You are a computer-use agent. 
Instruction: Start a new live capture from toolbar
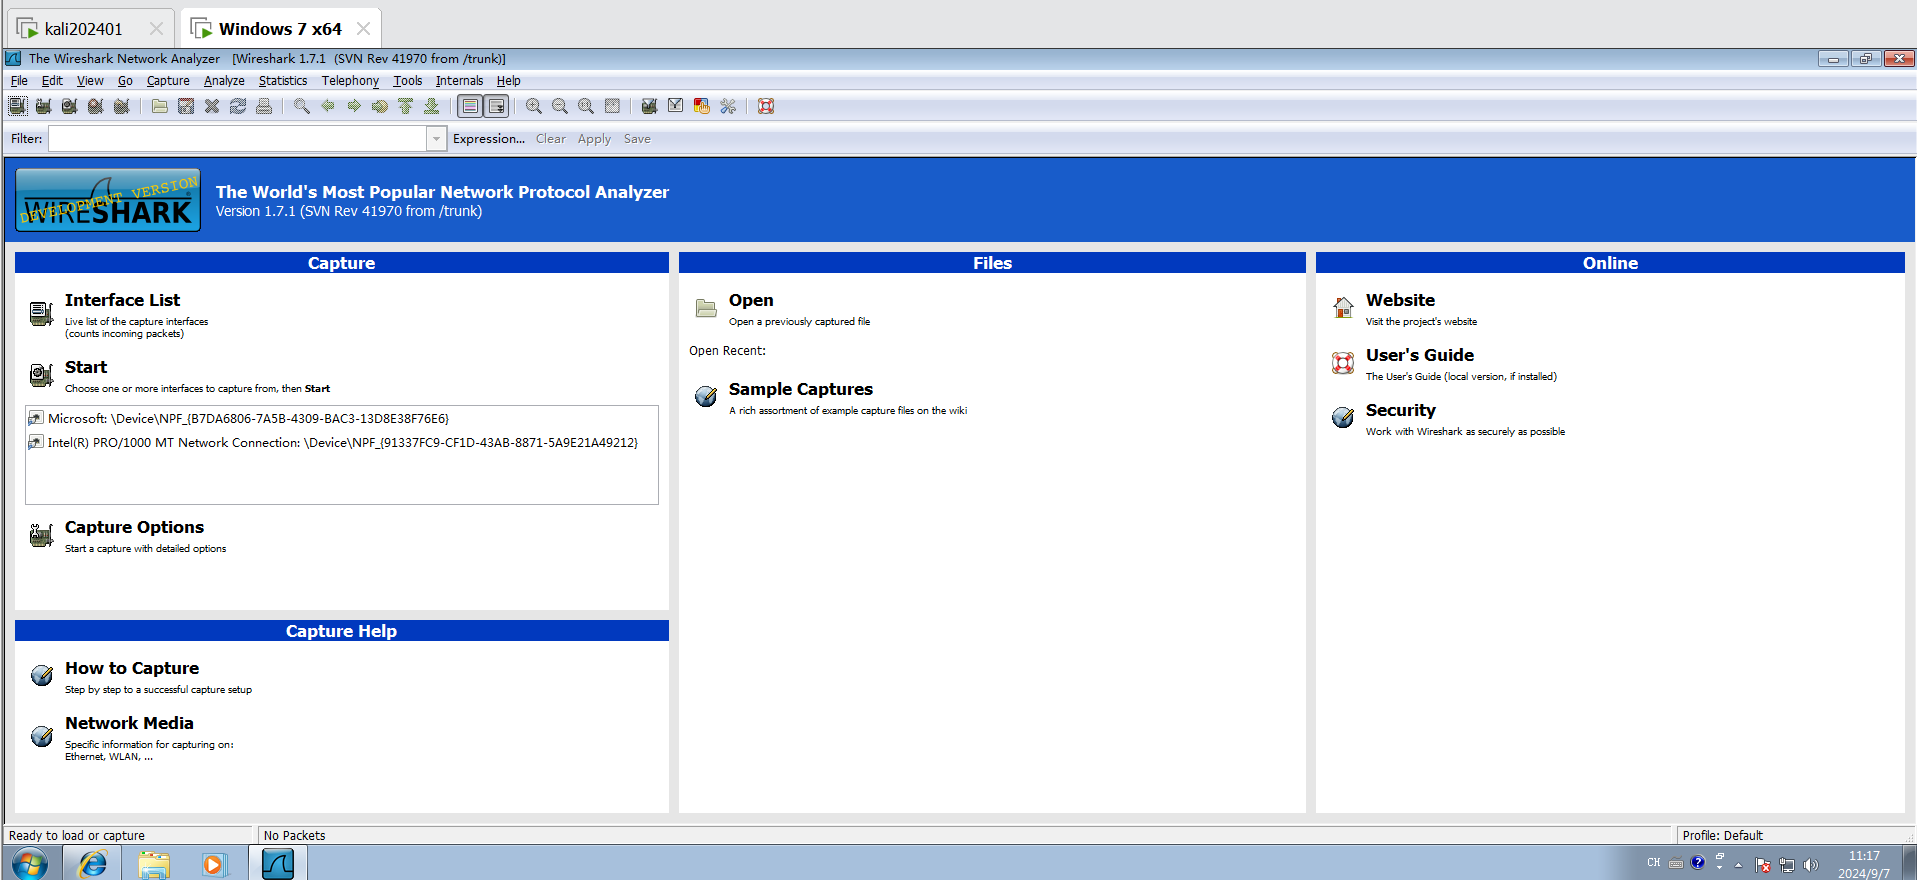tap(69, 106)
